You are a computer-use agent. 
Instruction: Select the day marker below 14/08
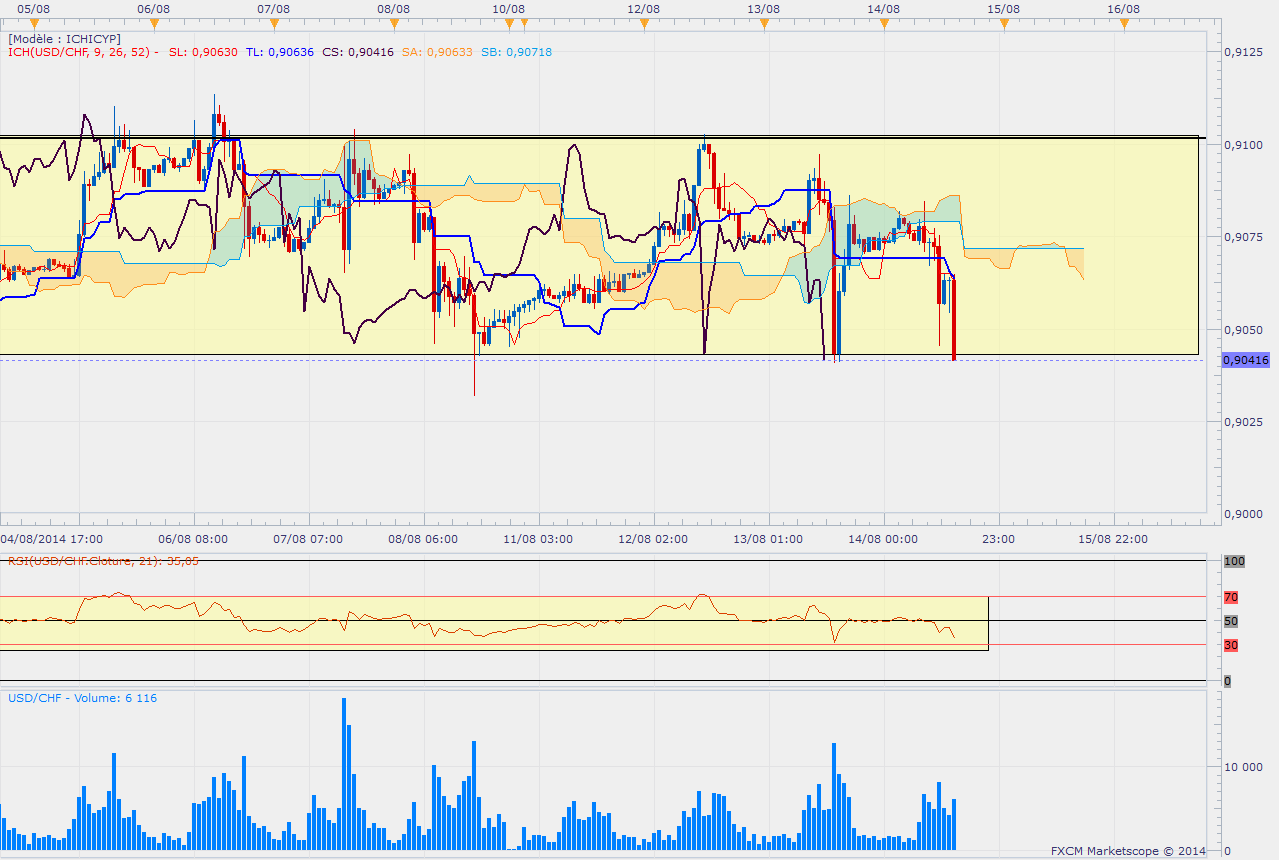[884, 24]
